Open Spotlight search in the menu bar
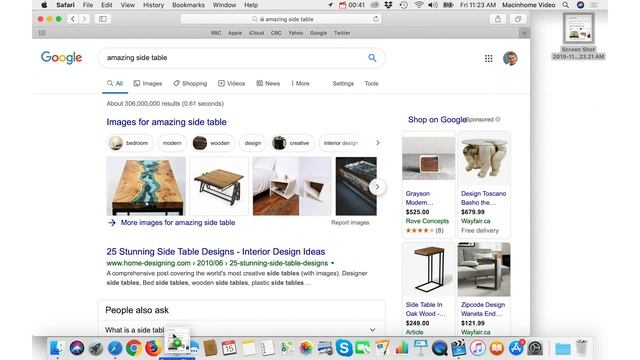Screen dimensions: 640x360 coord(566,5)
